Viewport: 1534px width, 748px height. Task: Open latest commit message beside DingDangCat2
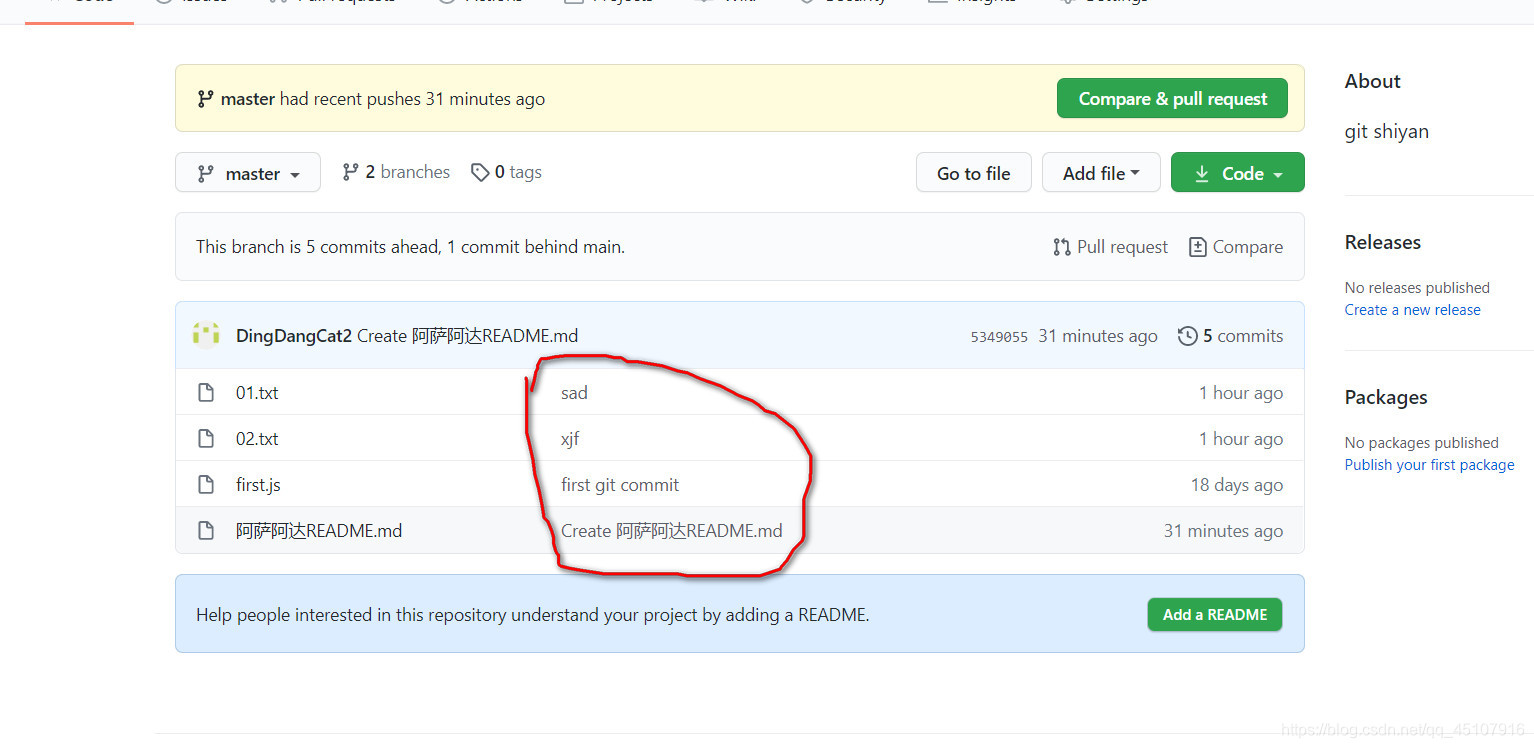[468, 336]
